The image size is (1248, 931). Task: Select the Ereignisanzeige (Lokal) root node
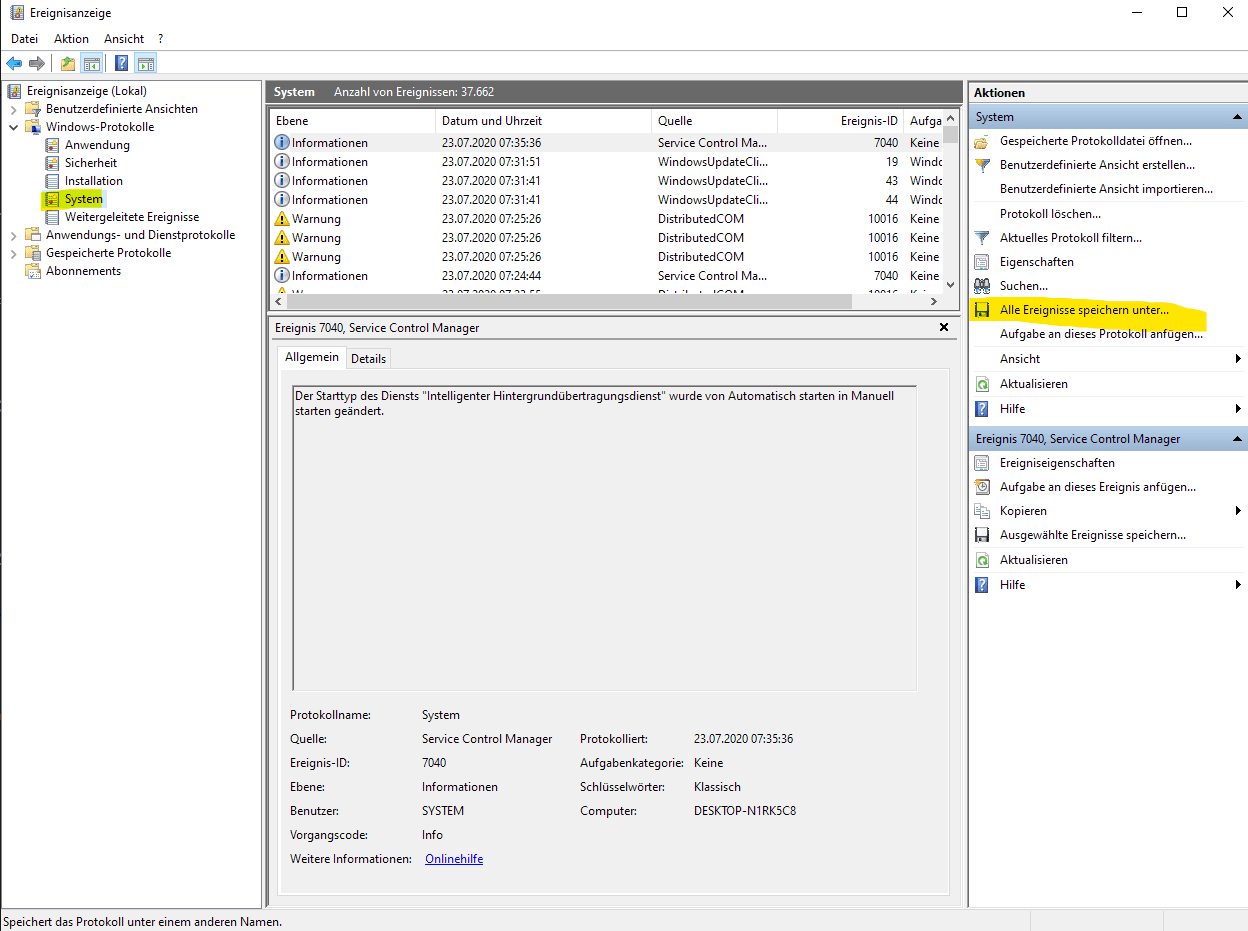pyautogui.click(x=86, y=91)
